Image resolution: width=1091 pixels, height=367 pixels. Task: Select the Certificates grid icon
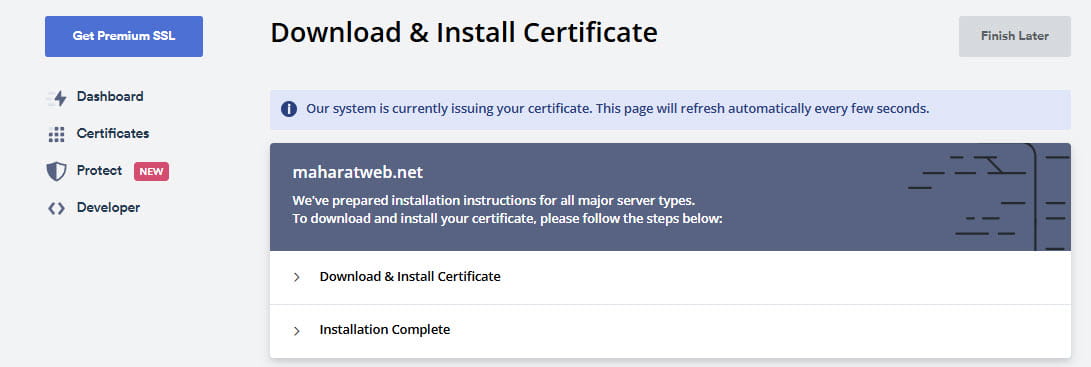coord(56,134)
